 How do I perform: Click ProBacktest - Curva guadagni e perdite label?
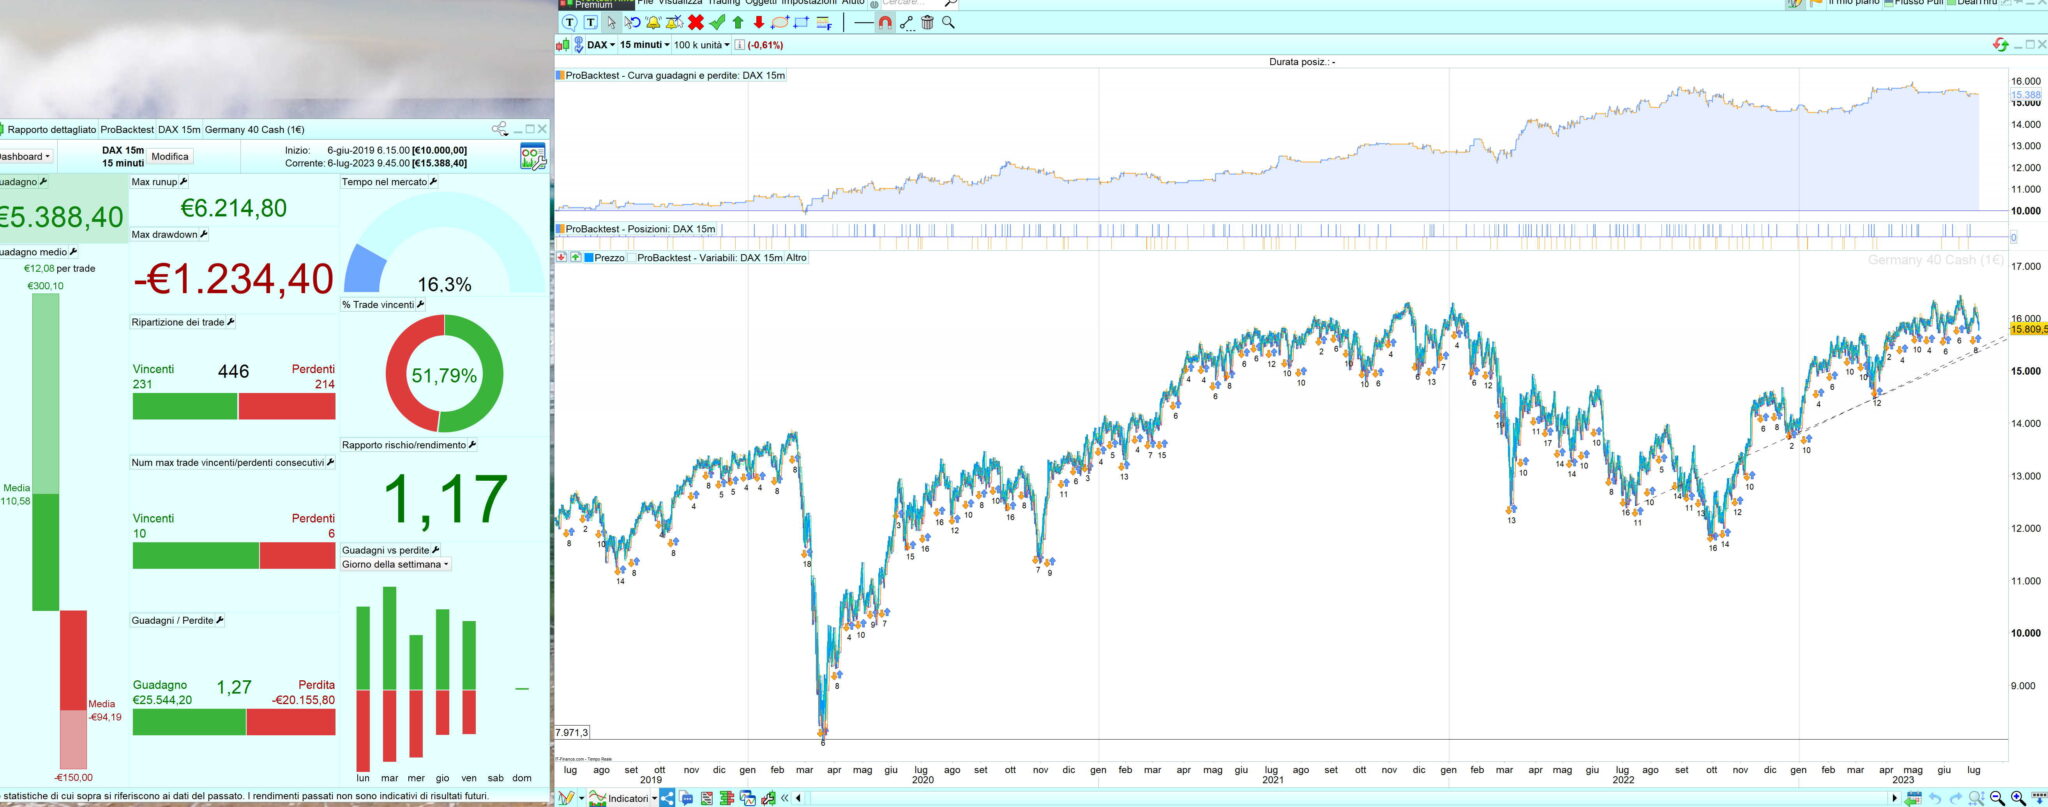coord(675,75)
